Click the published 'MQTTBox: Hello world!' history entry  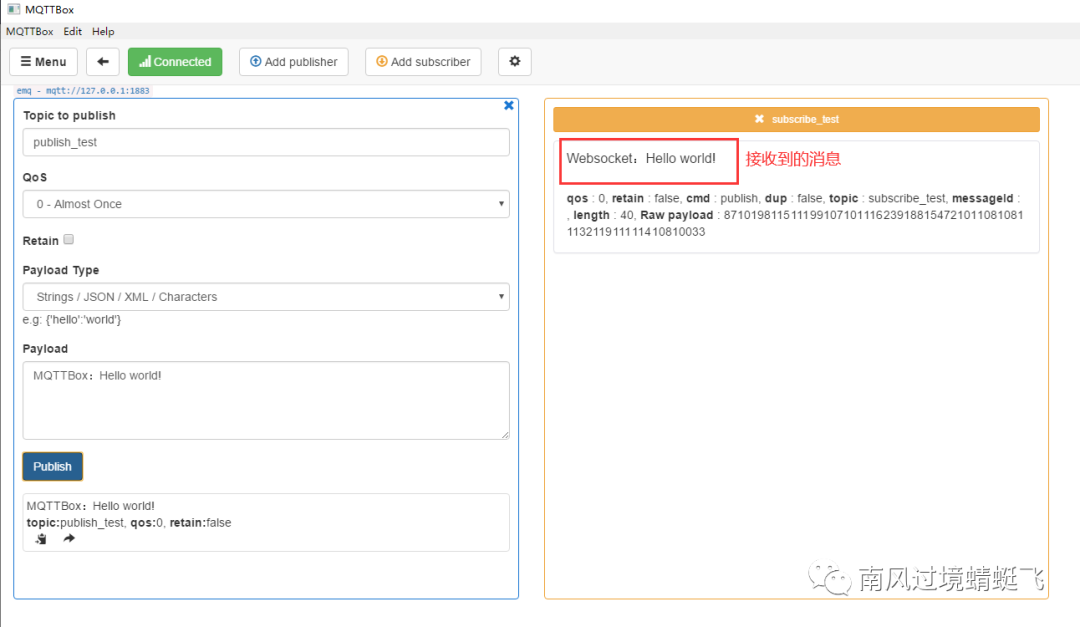click(x=90, y=506)
